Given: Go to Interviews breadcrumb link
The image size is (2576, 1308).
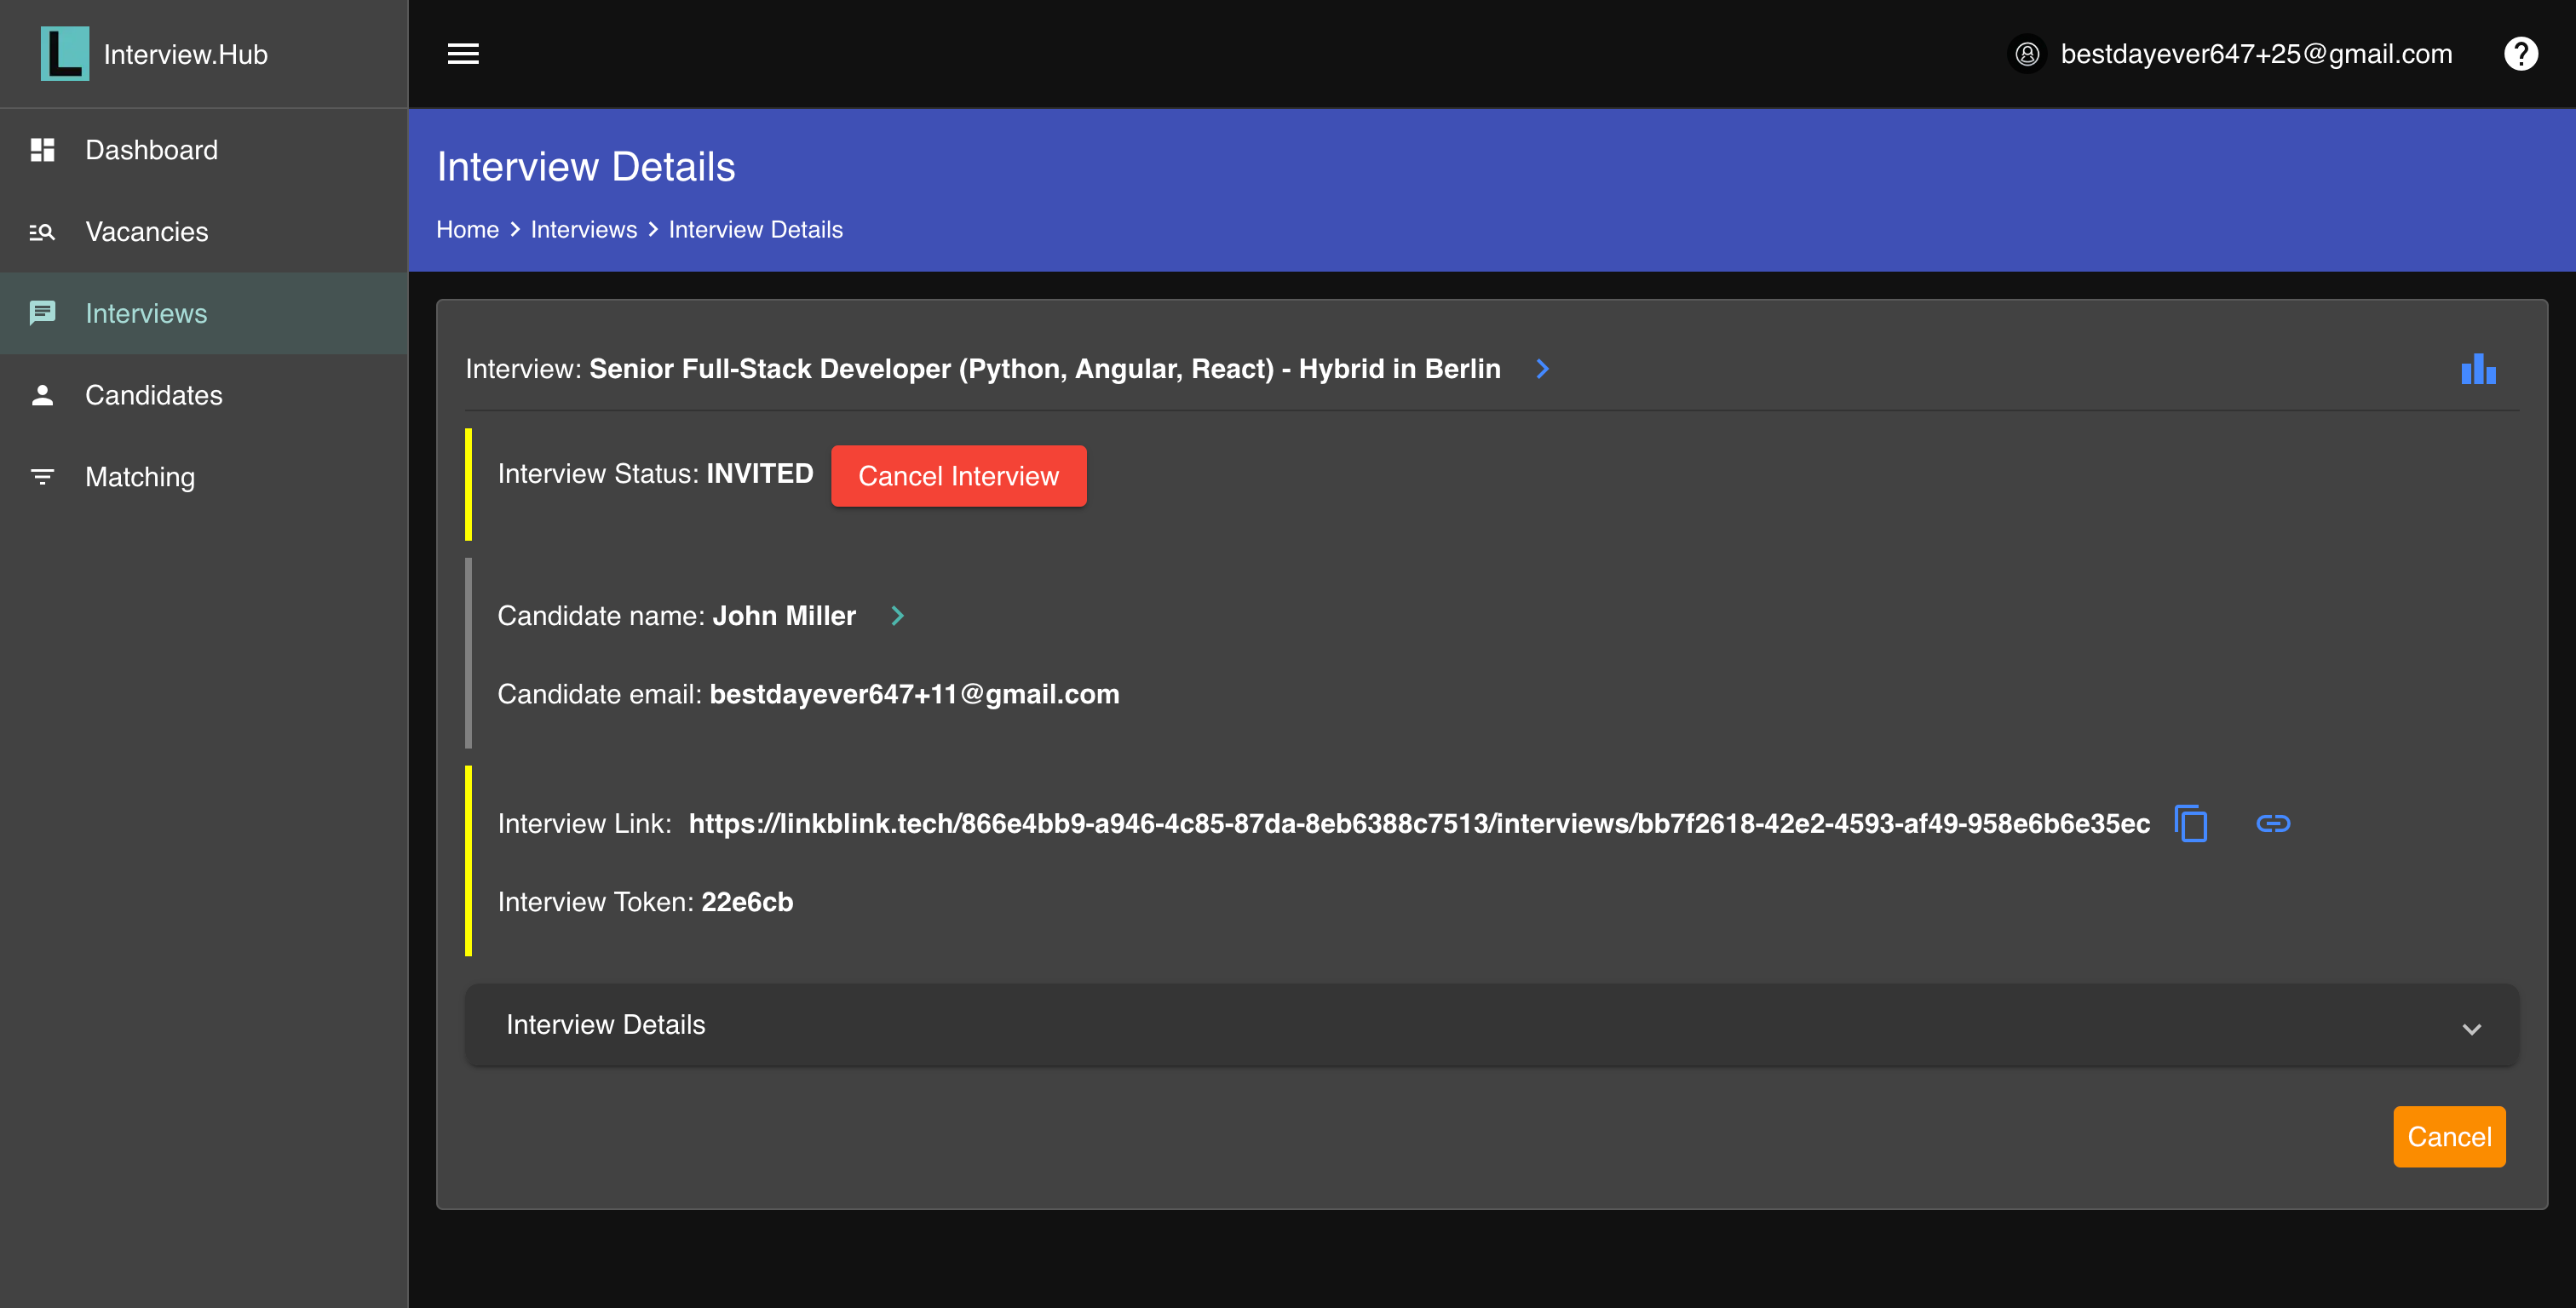Looking at the screenshot, I should (583, 230).
